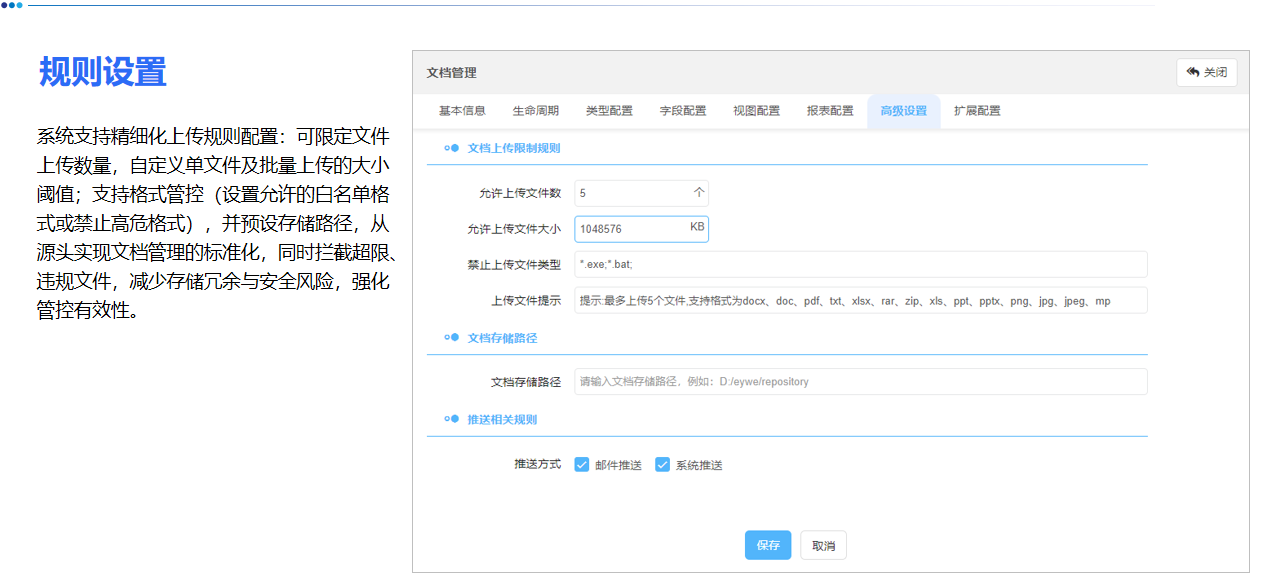
Task: Click the currently active 高级设置 tab
Action: pos(903,111)
